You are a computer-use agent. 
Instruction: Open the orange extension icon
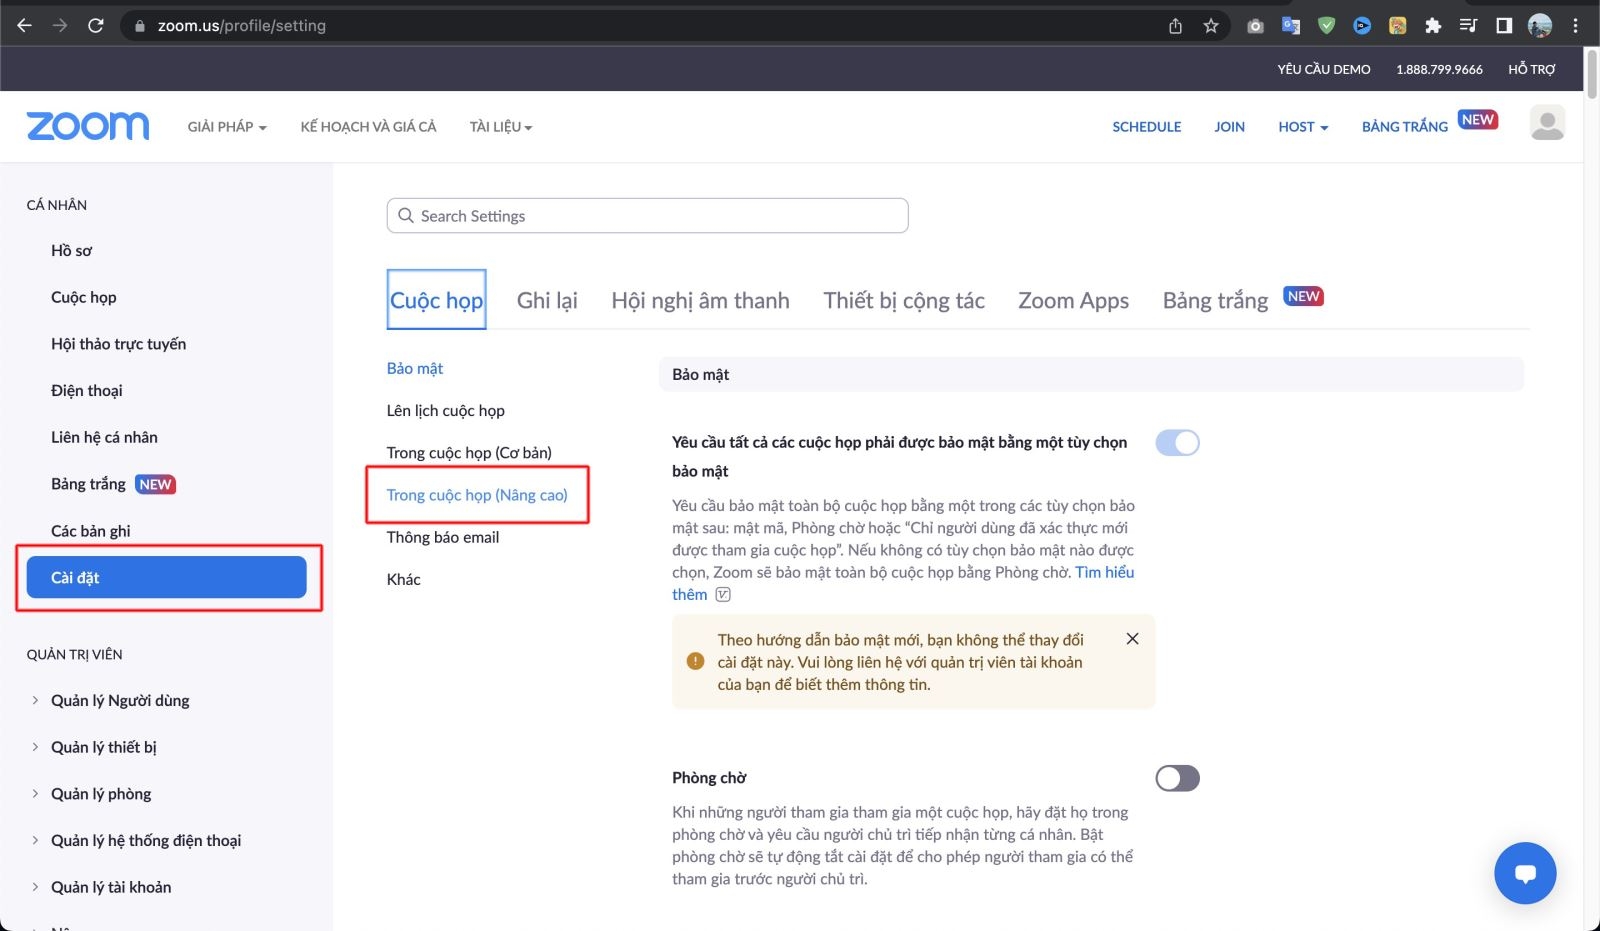click(1398, 26)
